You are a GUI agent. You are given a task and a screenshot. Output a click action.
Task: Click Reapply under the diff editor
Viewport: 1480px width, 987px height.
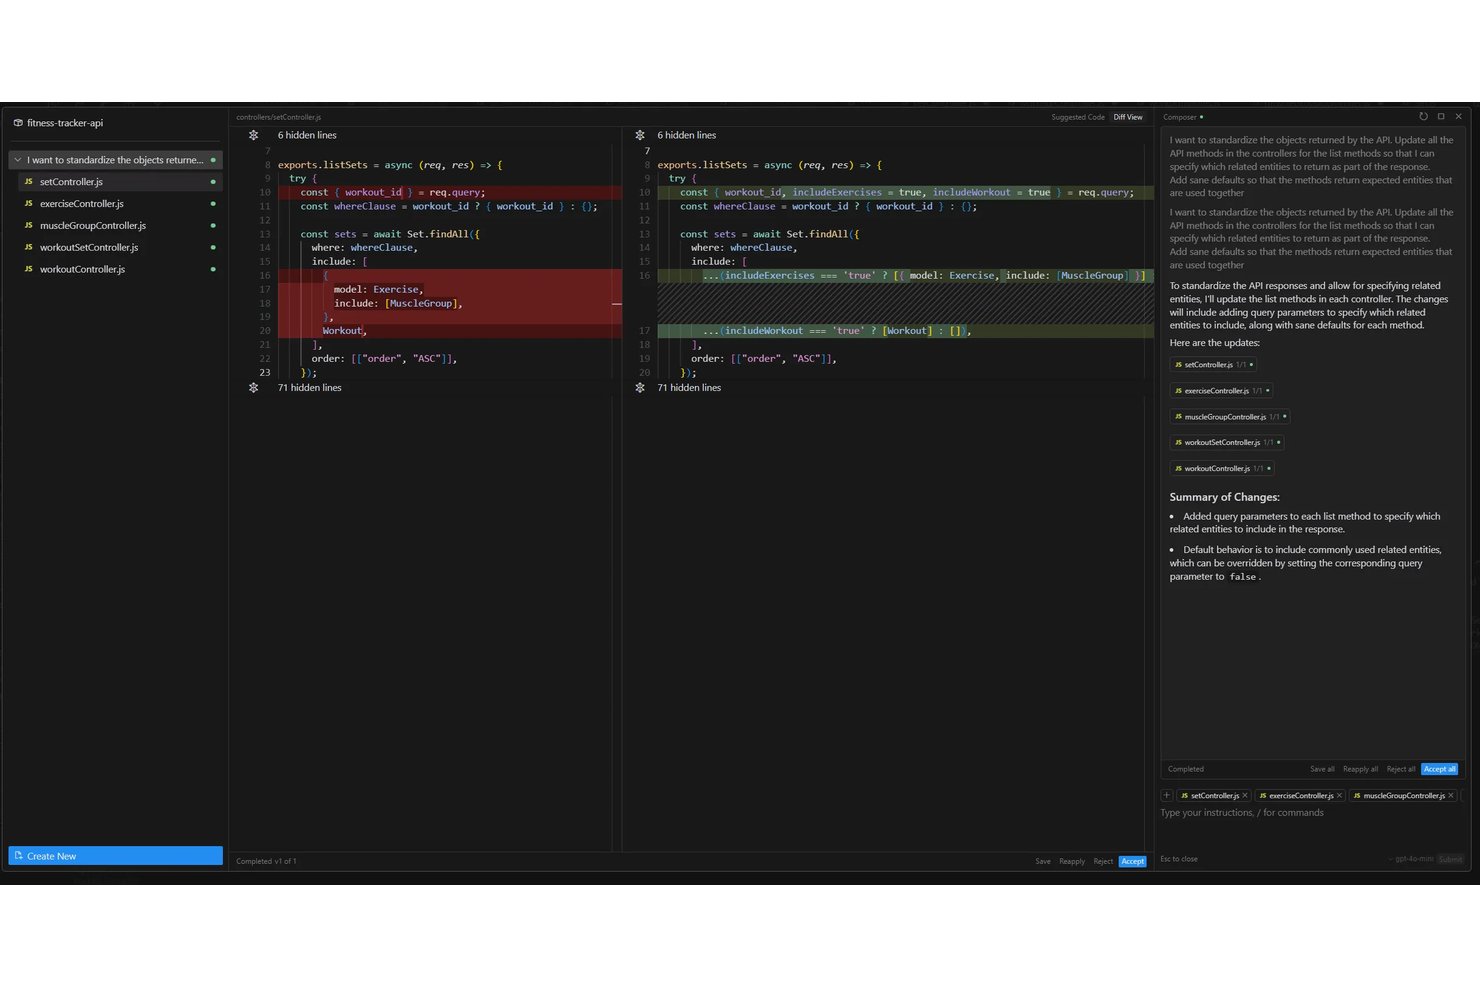[1072, 861]
